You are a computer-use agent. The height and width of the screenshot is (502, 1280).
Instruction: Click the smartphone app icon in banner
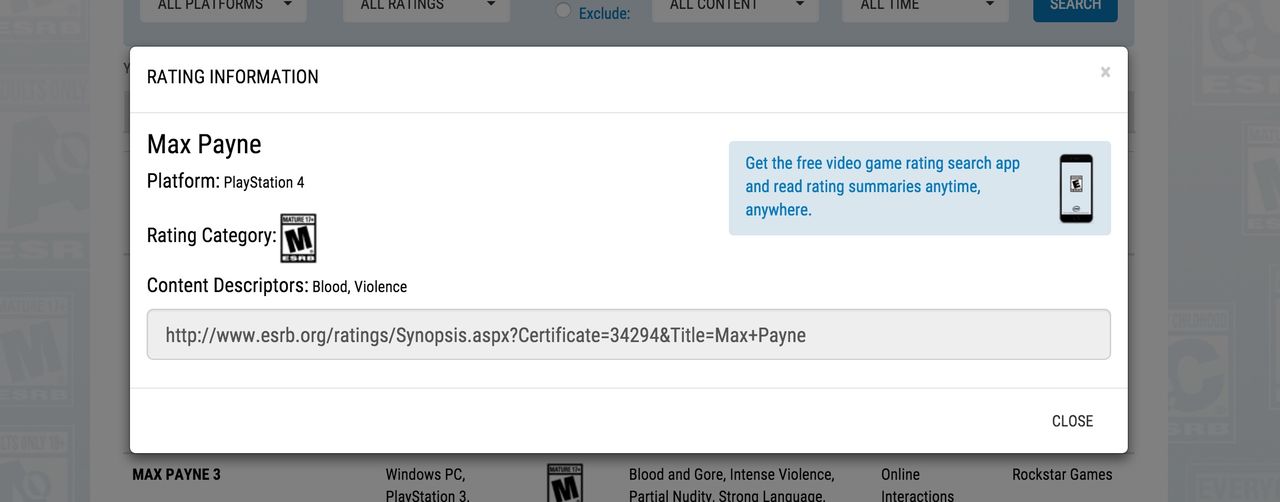[x=1076, y=188]
